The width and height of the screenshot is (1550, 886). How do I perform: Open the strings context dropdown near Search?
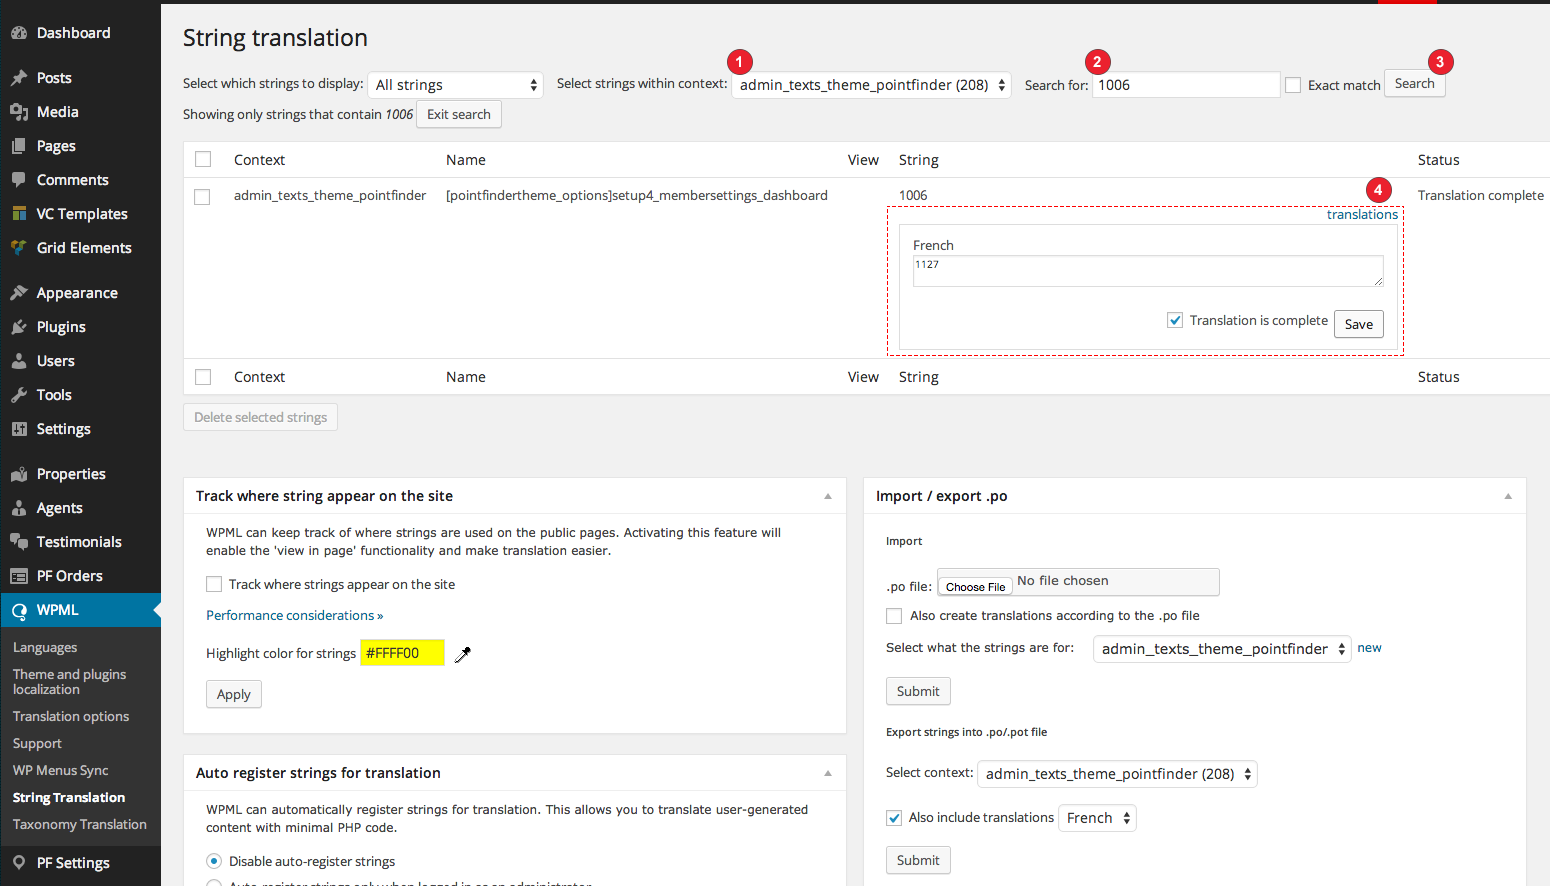click(871, 85)
